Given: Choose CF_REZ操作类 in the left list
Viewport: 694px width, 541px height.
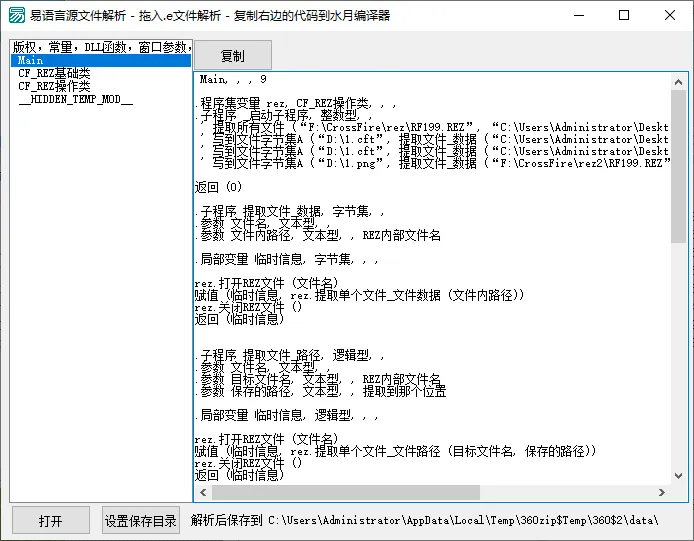Looking at the screenshot, I should click(54, 87).
